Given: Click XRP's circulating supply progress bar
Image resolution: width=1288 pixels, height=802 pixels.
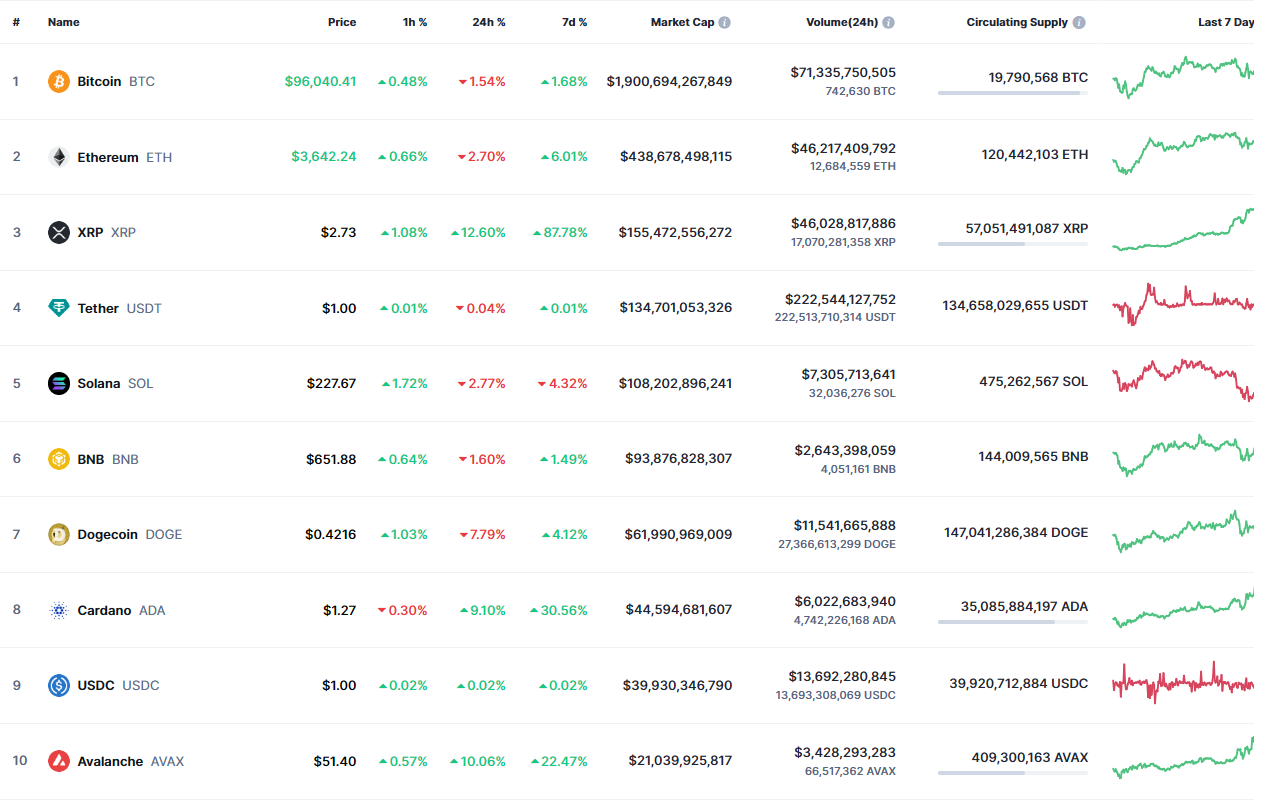Looking at the screenshot, I should coord(1013,244).
